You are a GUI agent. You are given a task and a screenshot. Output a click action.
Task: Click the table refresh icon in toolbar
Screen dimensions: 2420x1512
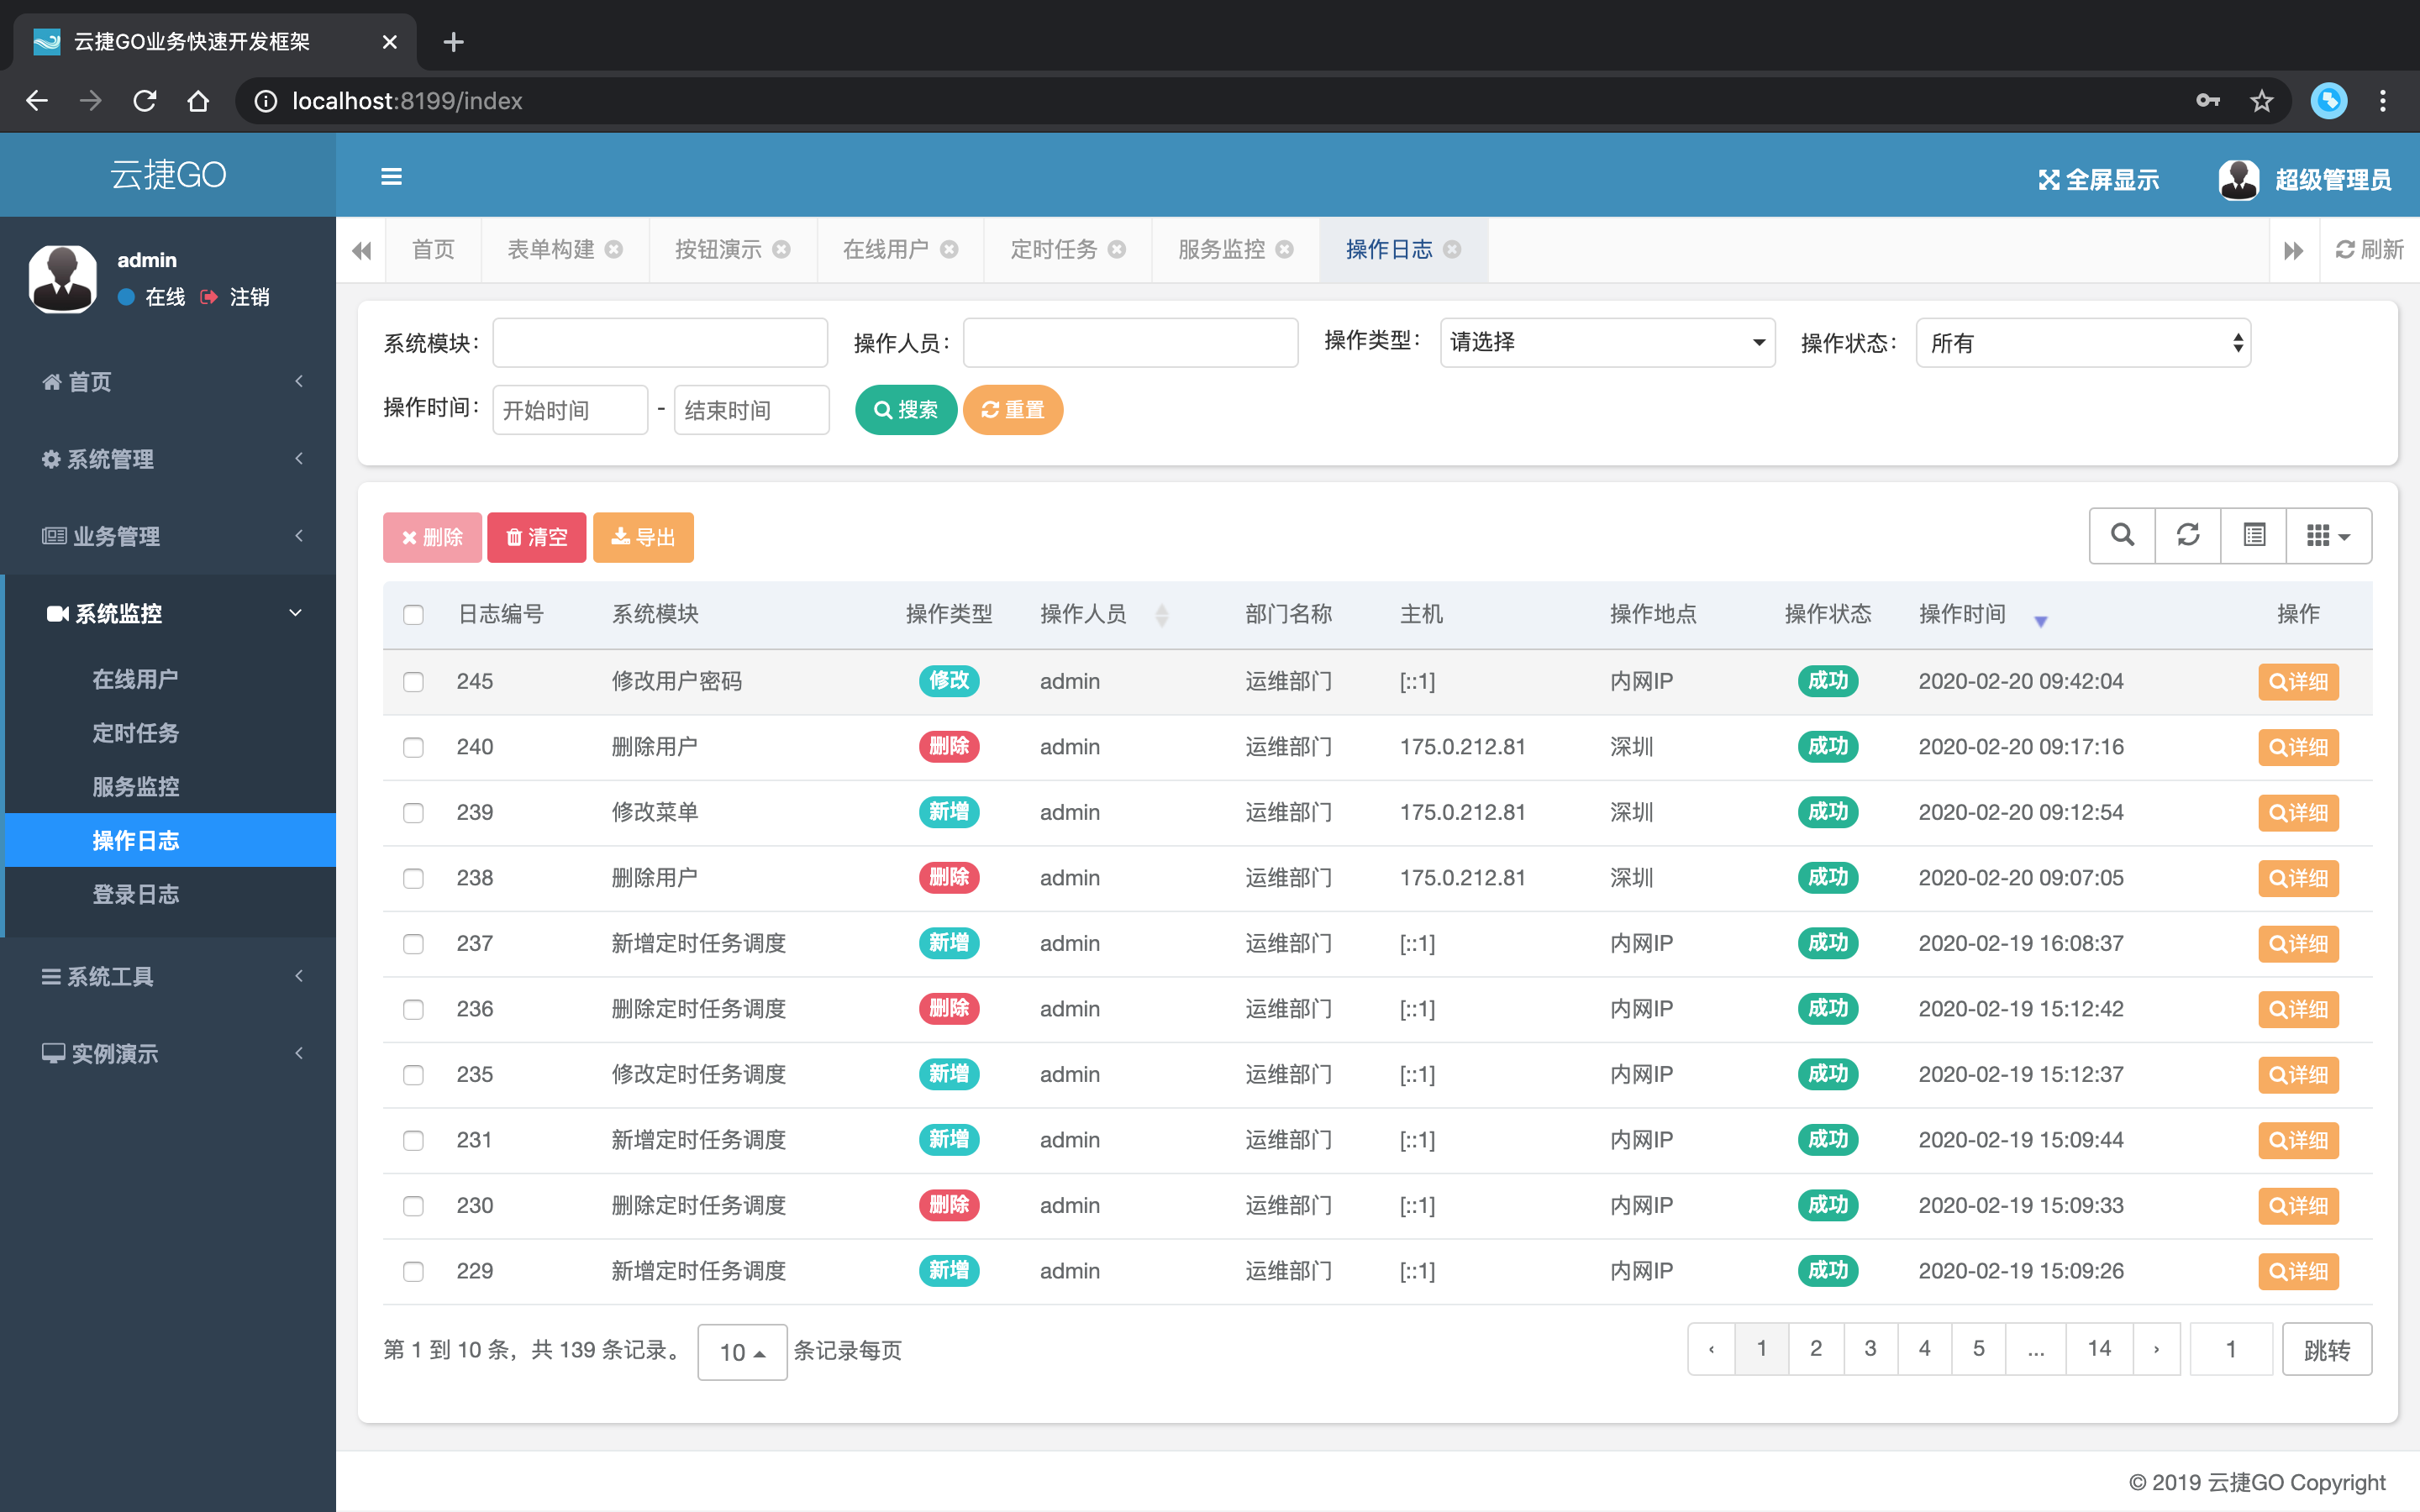(x=2188, y=535)
